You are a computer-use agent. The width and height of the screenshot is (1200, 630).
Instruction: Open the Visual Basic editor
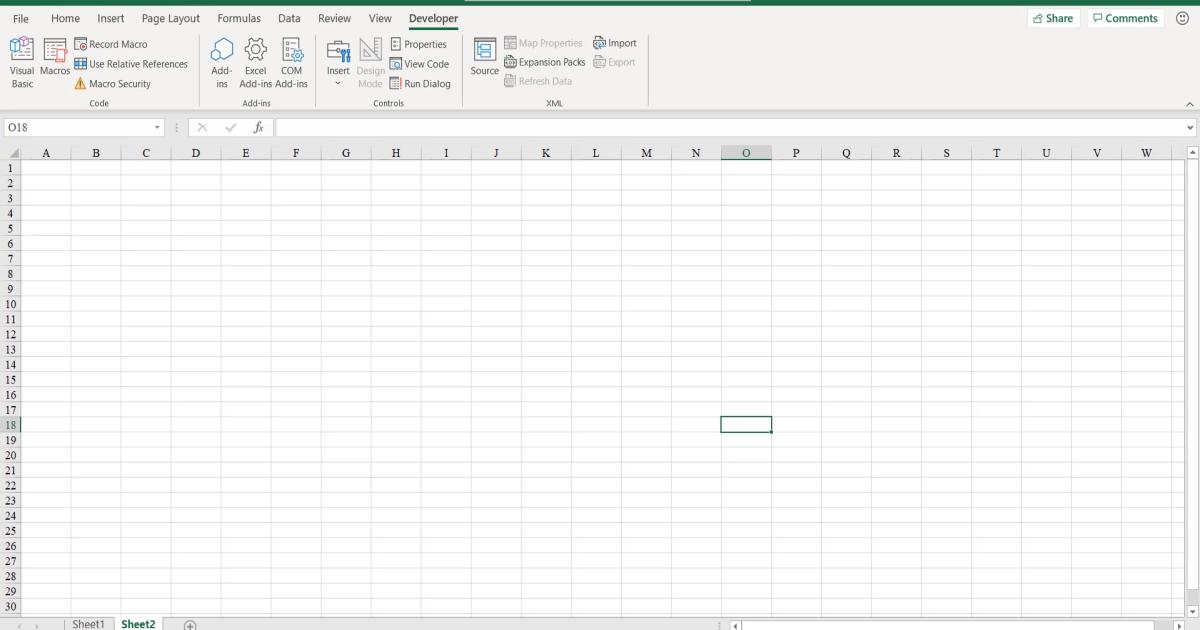tap(21, 60)
